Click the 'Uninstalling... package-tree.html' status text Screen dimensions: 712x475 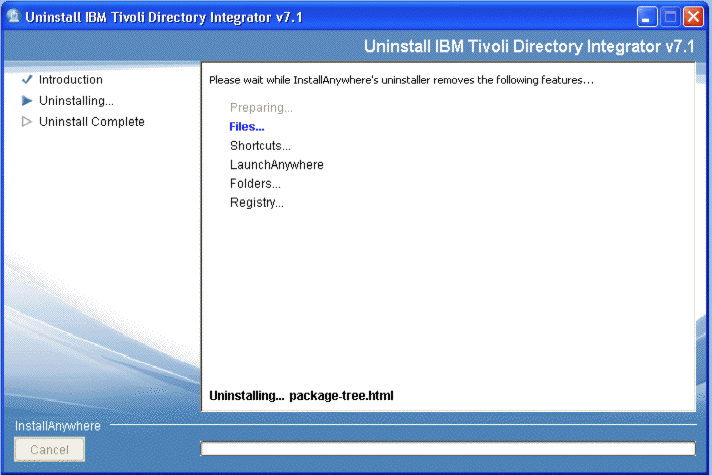301,396
